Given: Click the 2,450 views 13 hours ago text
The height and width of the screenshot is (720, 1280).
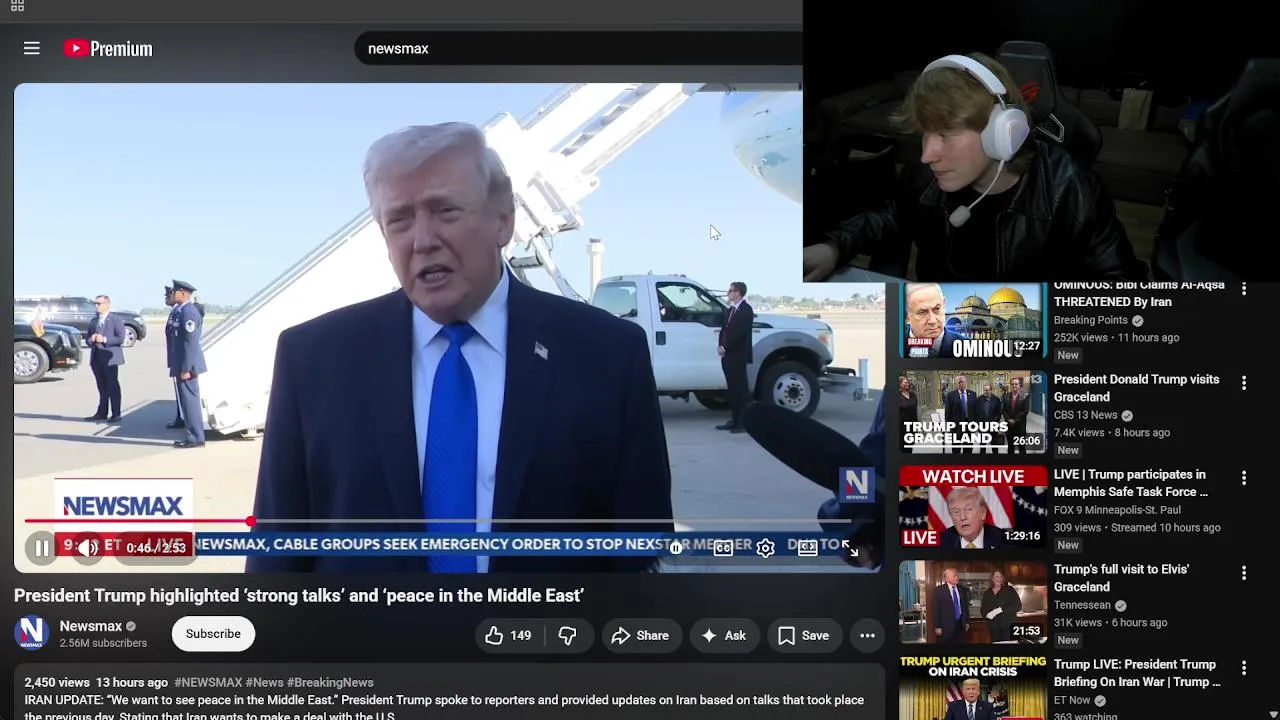Looking at the screenshot, I should tap(96, 682).
